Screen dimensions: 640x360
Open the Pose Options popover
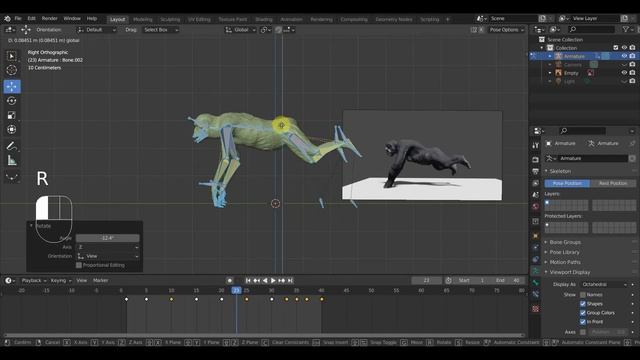click(507, 30)
